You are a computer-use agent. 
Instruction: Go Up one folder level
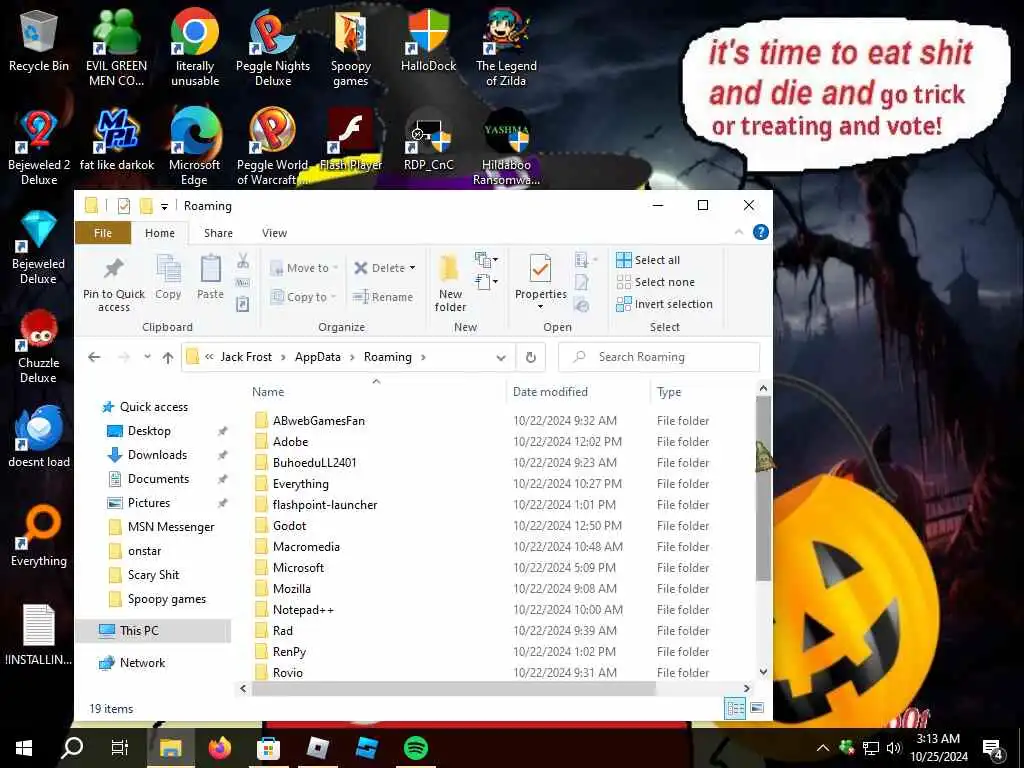tap(168, 357)
